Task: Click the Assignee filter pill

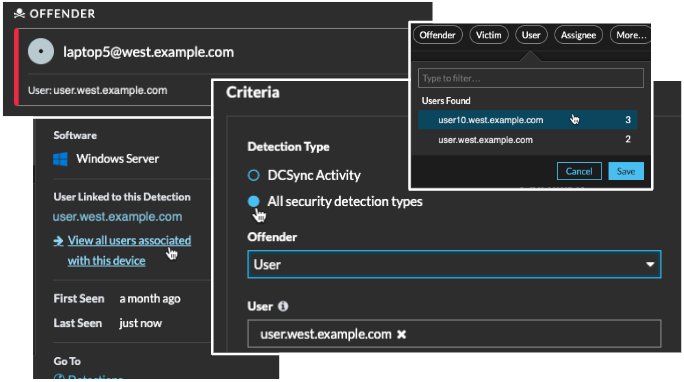Action: pos(578,35)
